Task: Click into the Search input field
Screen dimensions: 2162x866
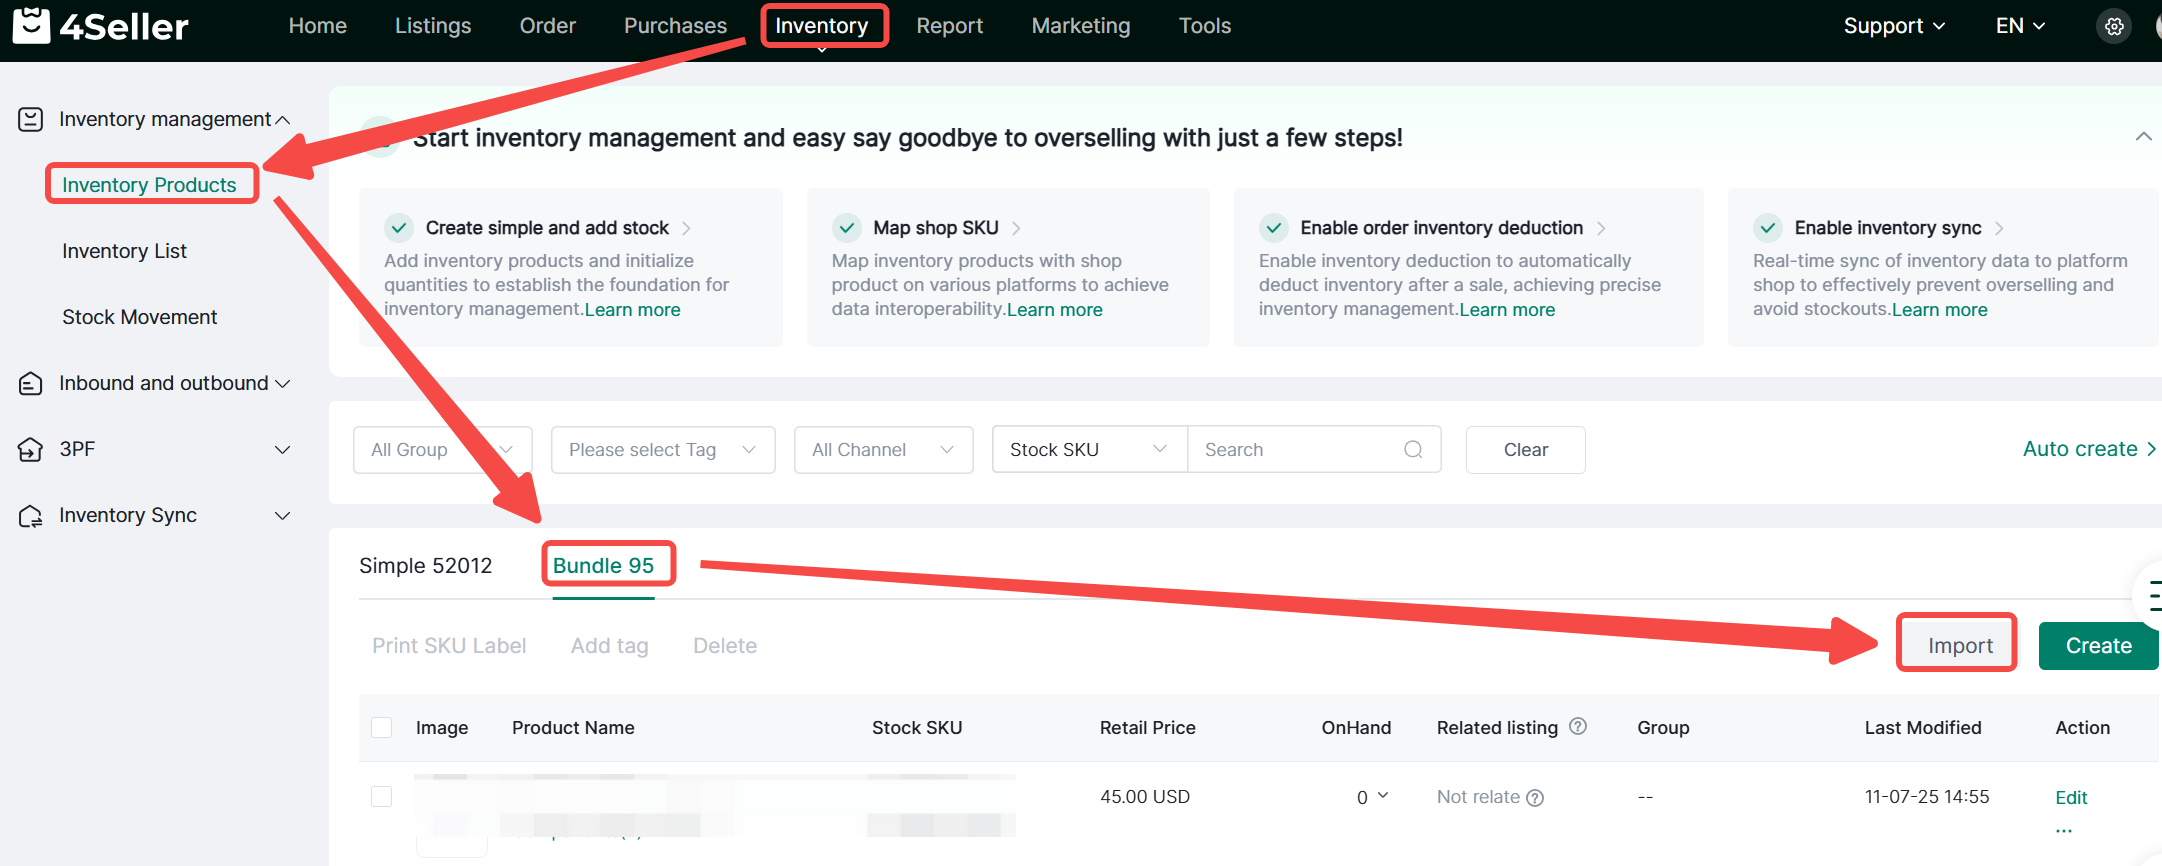Action: [x=1295, y=450]
